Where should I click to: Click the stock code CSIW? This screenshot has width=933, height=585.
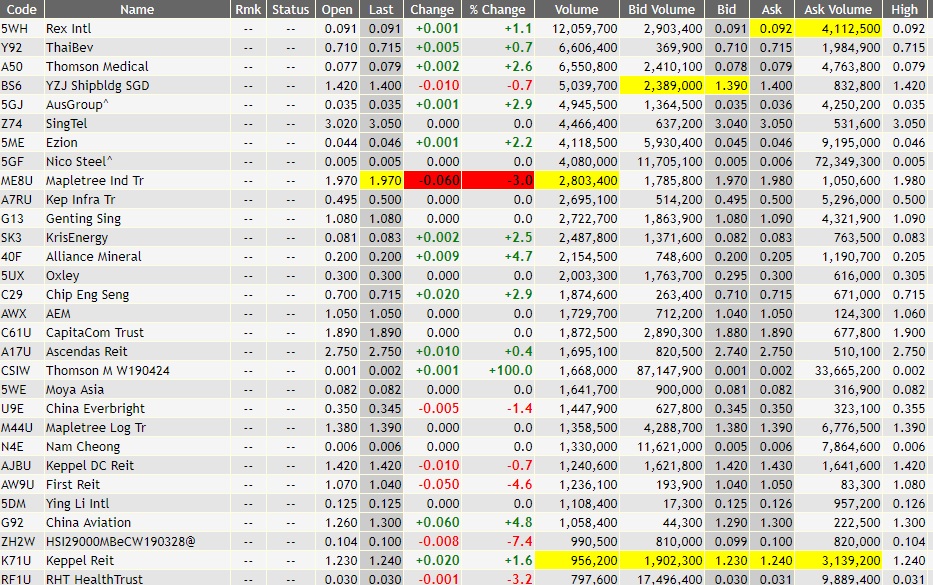pyautogui.click(x=15, y=371)
